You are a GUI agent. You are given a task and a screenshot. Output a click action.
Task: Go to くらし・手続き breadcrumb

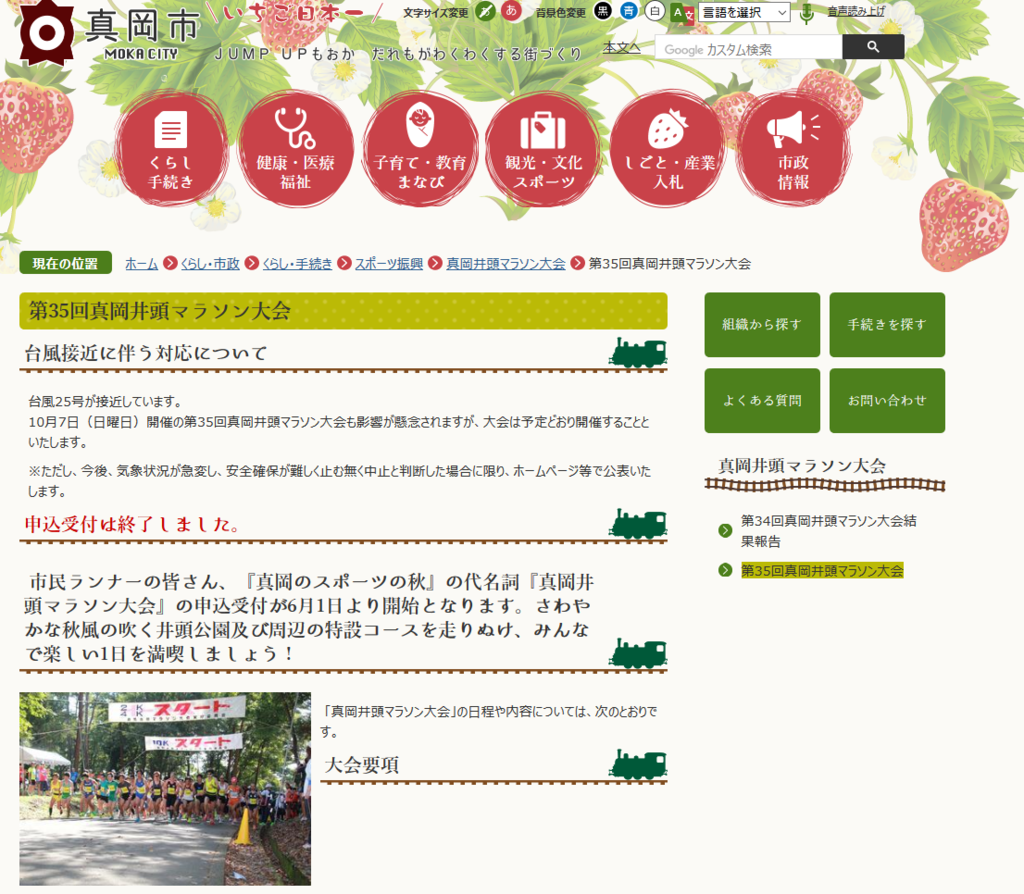297,264
